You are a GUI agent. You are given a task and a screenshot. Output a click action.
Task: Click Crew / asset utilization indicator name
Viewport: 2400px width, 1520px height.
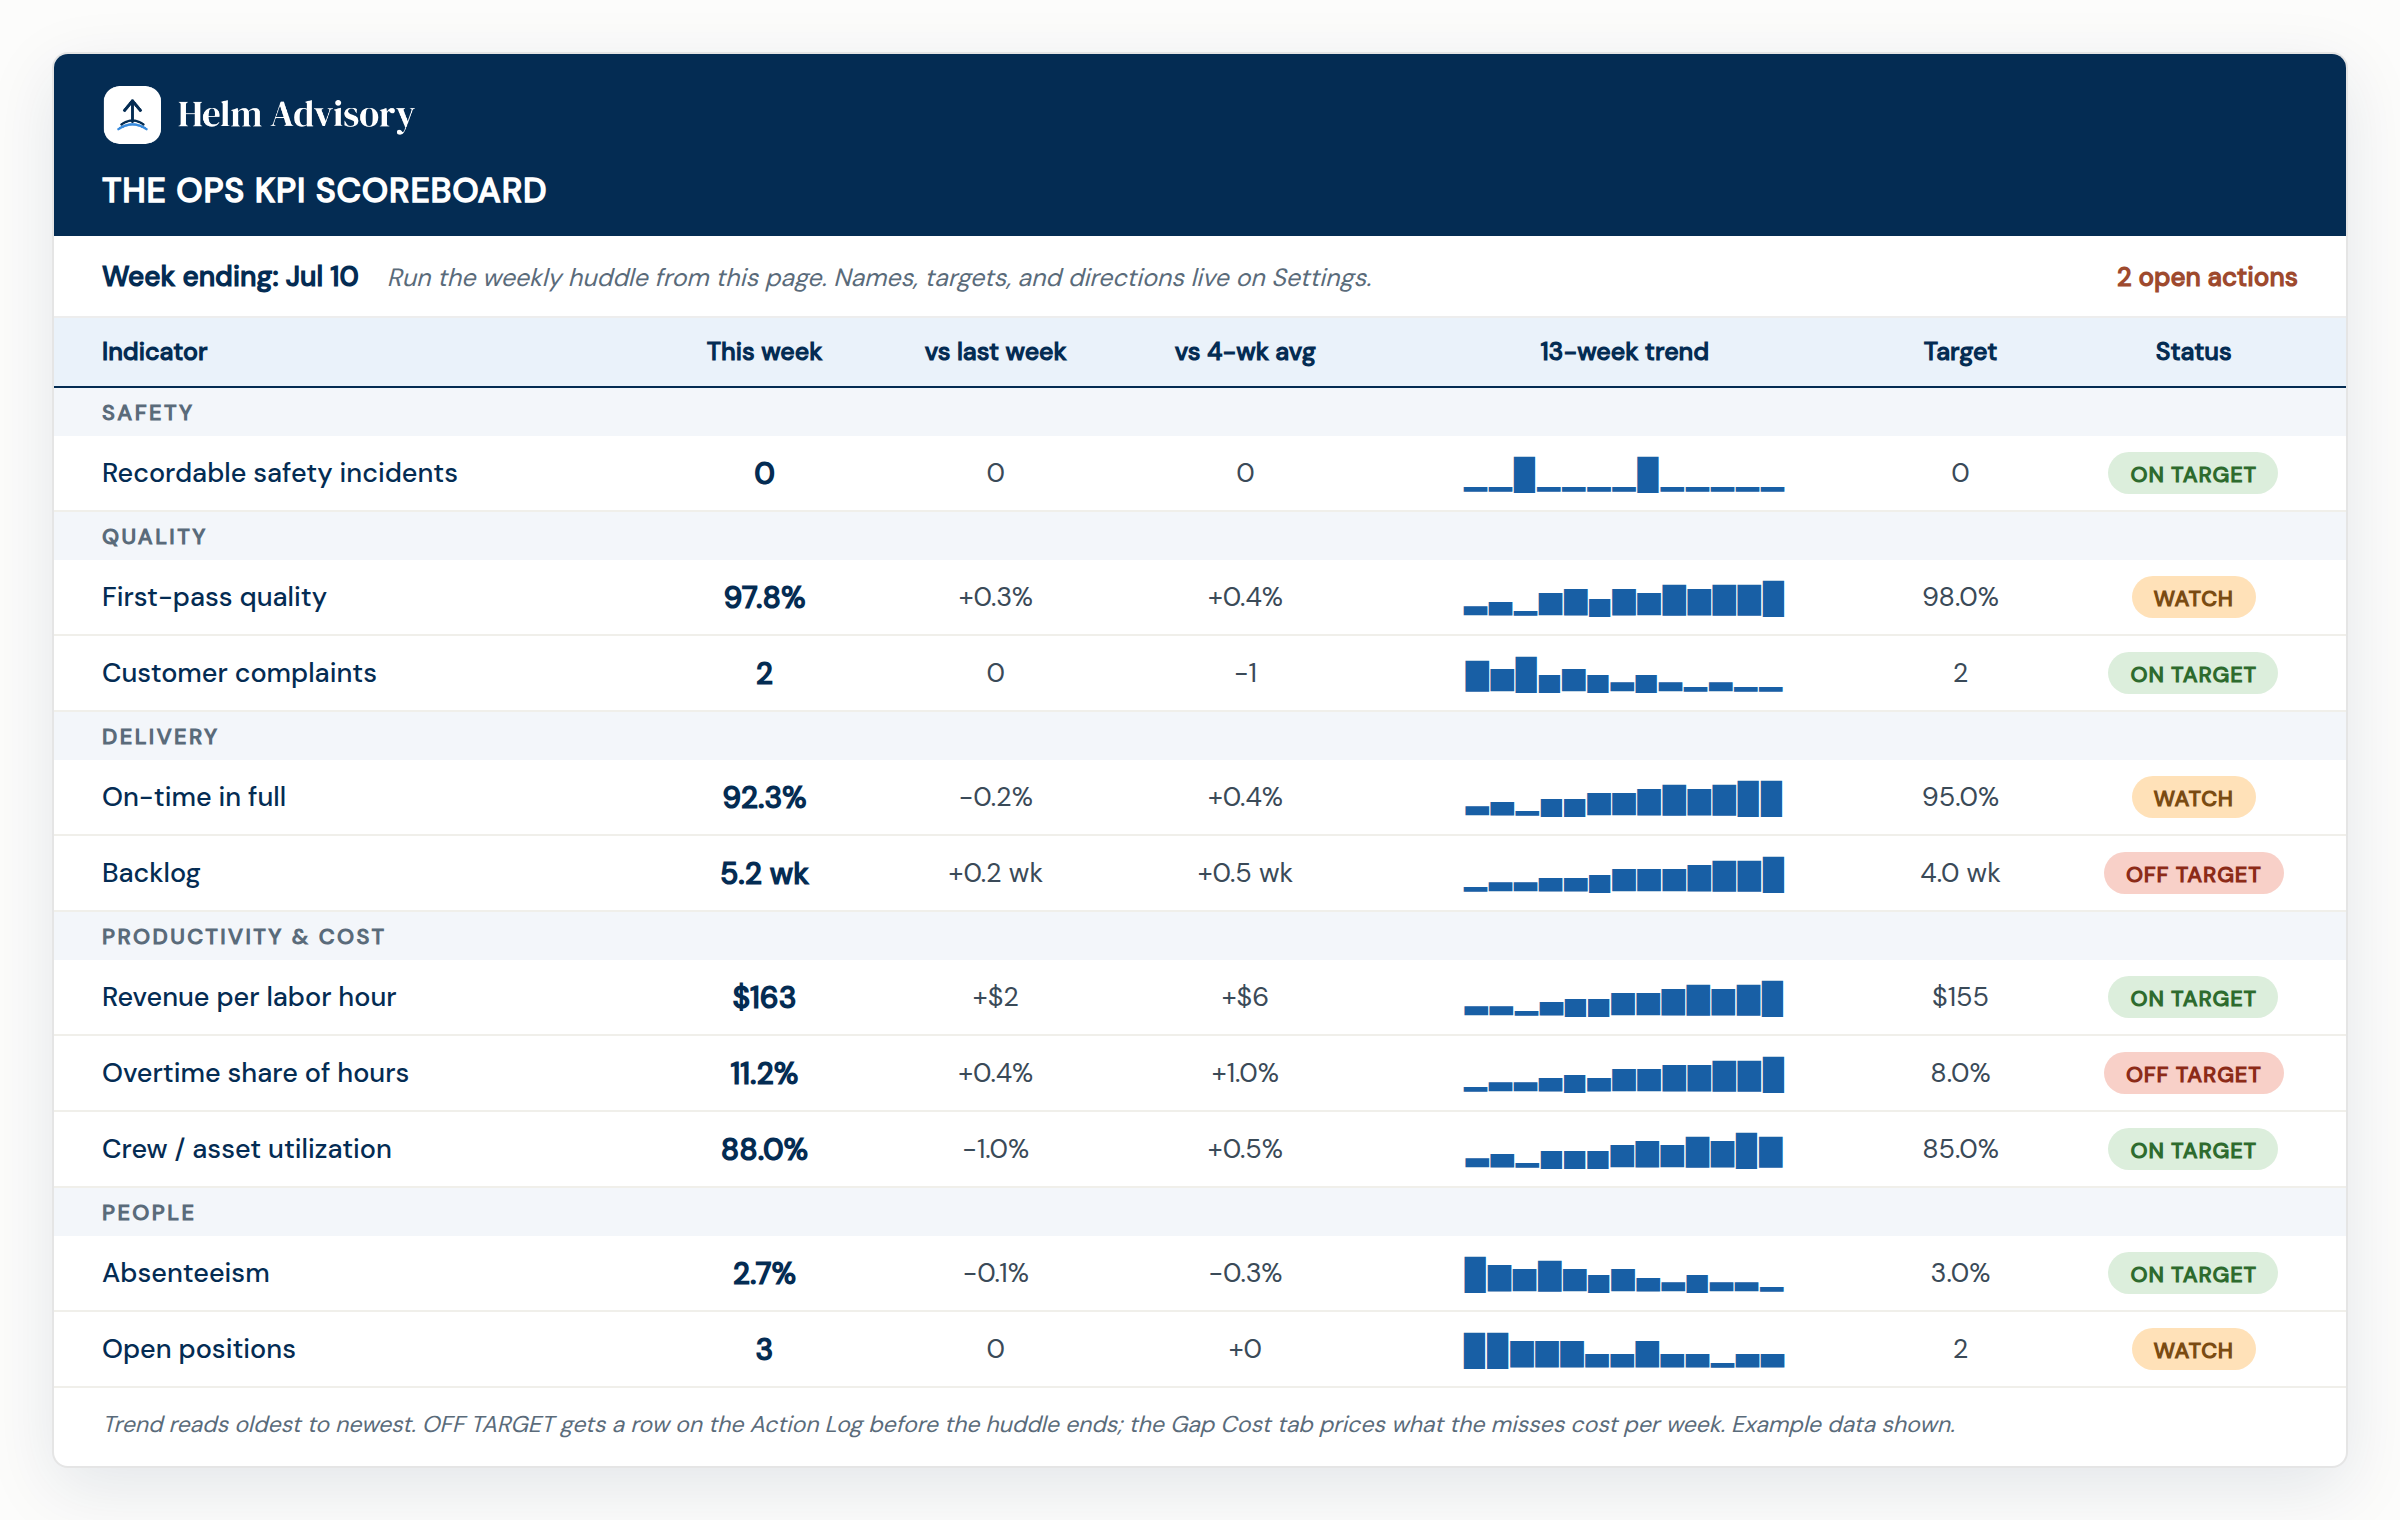point(246,1149)
